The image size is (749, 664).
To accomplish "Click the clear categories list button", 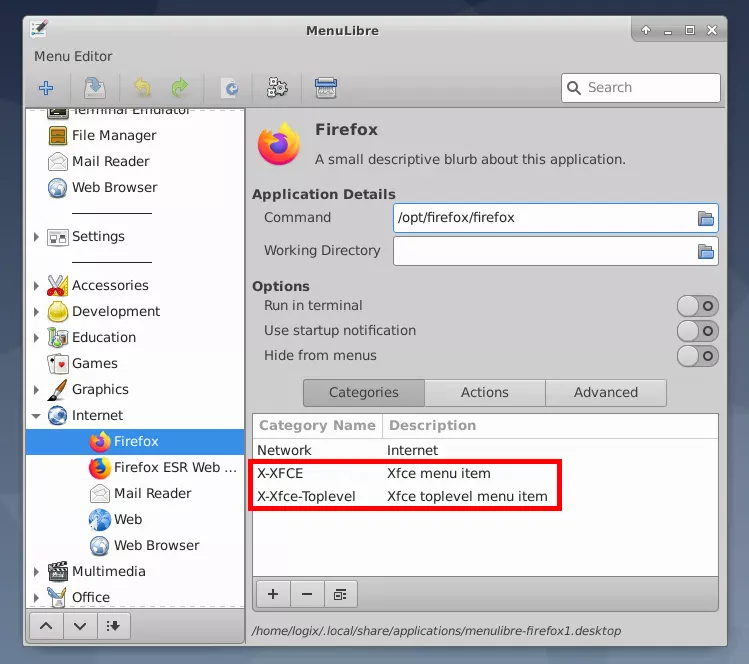I will pyautogui.click(x=341, y=594).
